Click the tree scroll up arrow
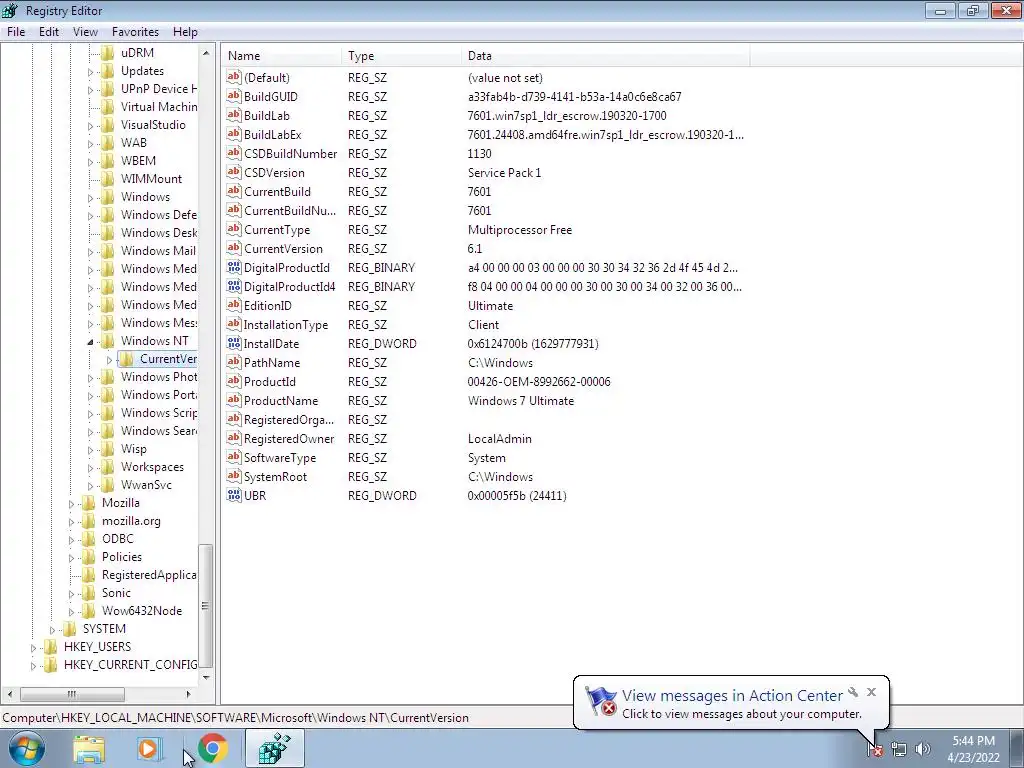 pos(206,53)
